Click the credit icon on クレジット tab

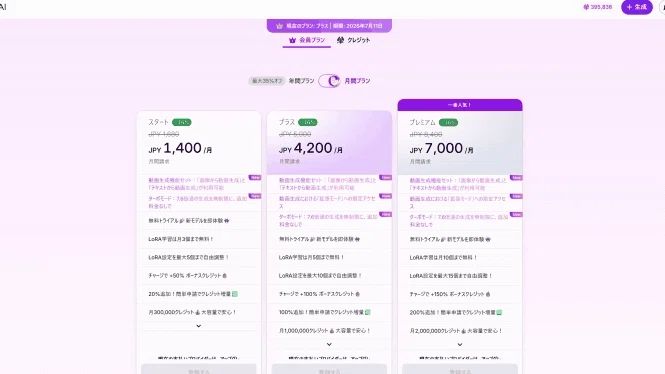[340, 40]
